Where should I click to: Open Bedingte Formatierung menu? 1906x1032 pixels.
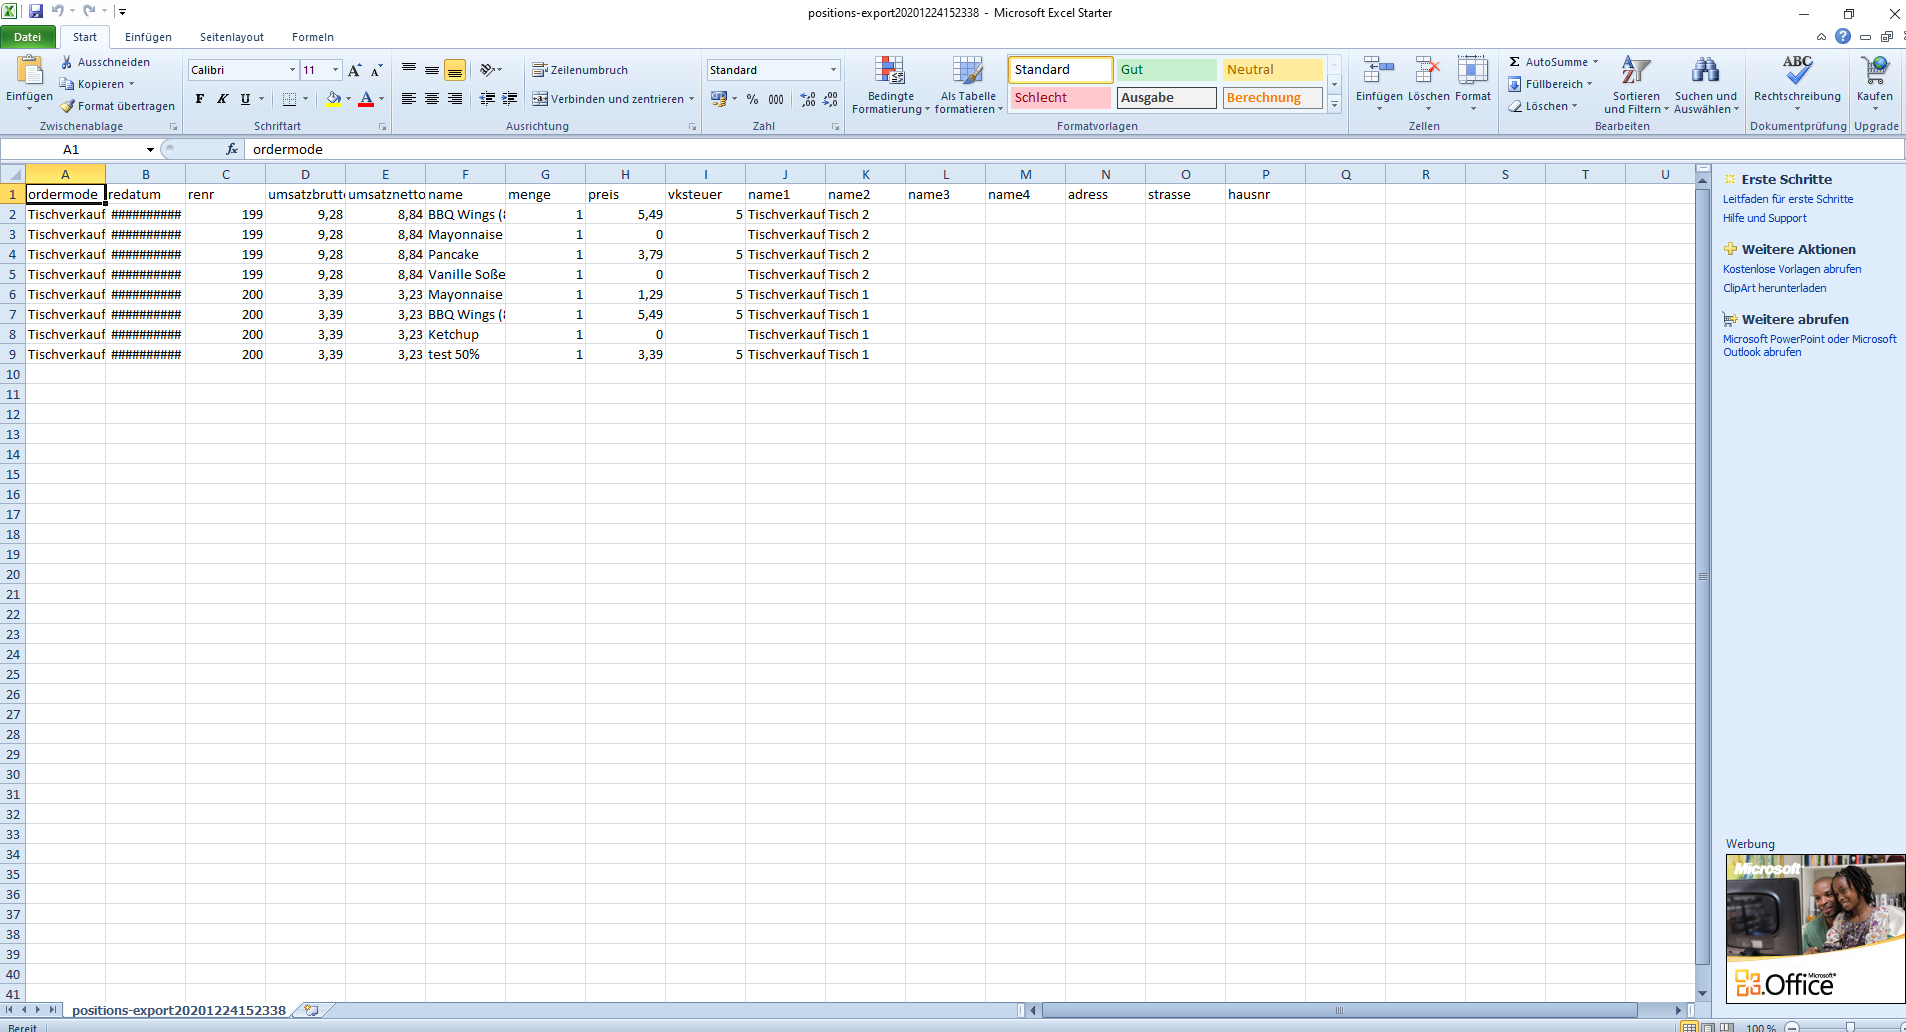pyautogui.click(x=890, y=84)
